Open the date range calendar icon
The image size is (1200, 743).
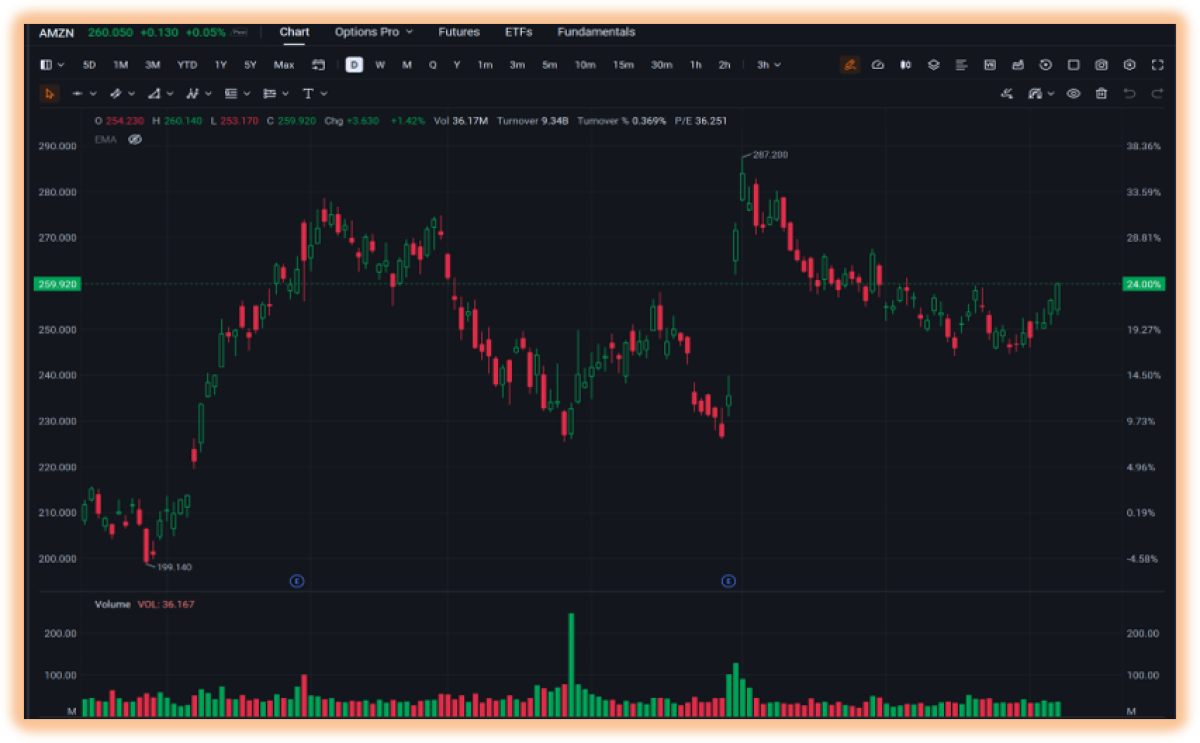coord(318,65)
